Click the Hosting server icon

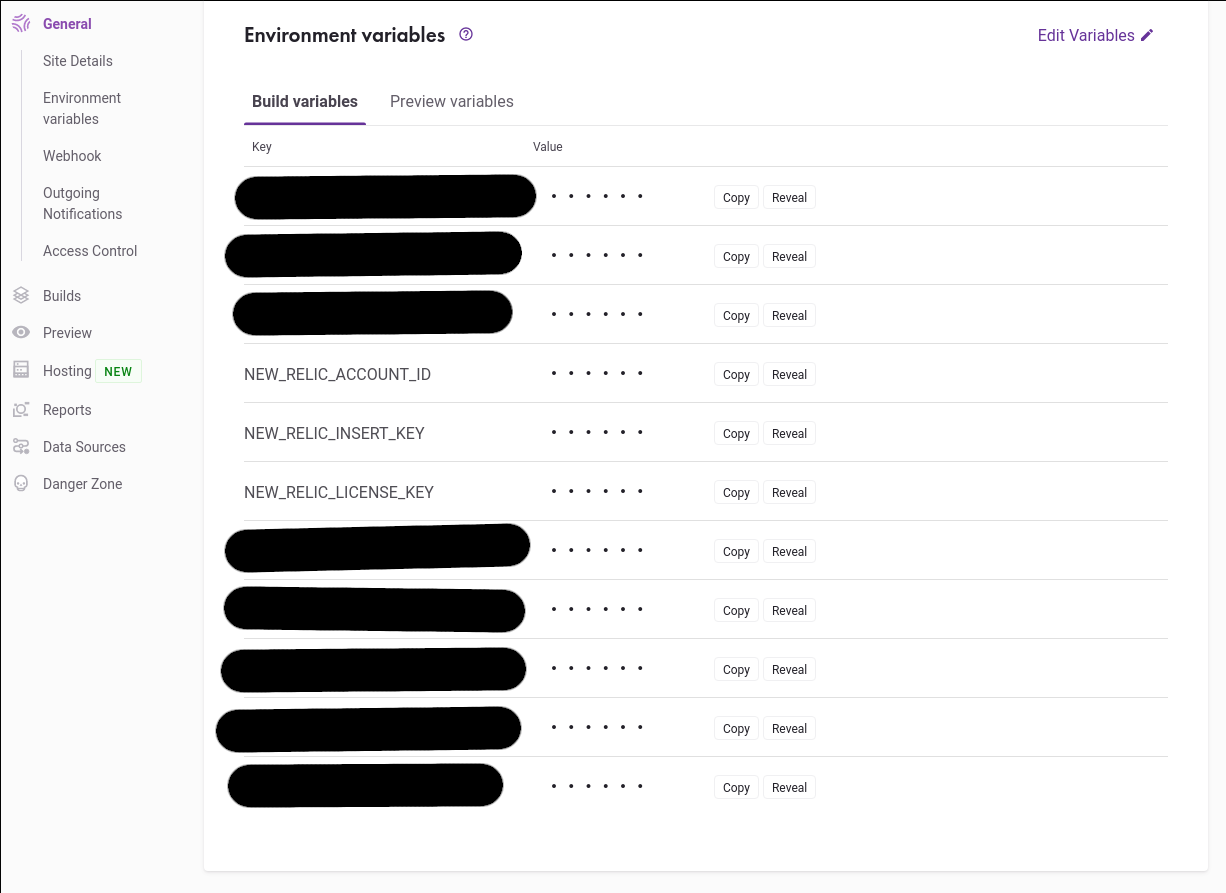point(21,370)
